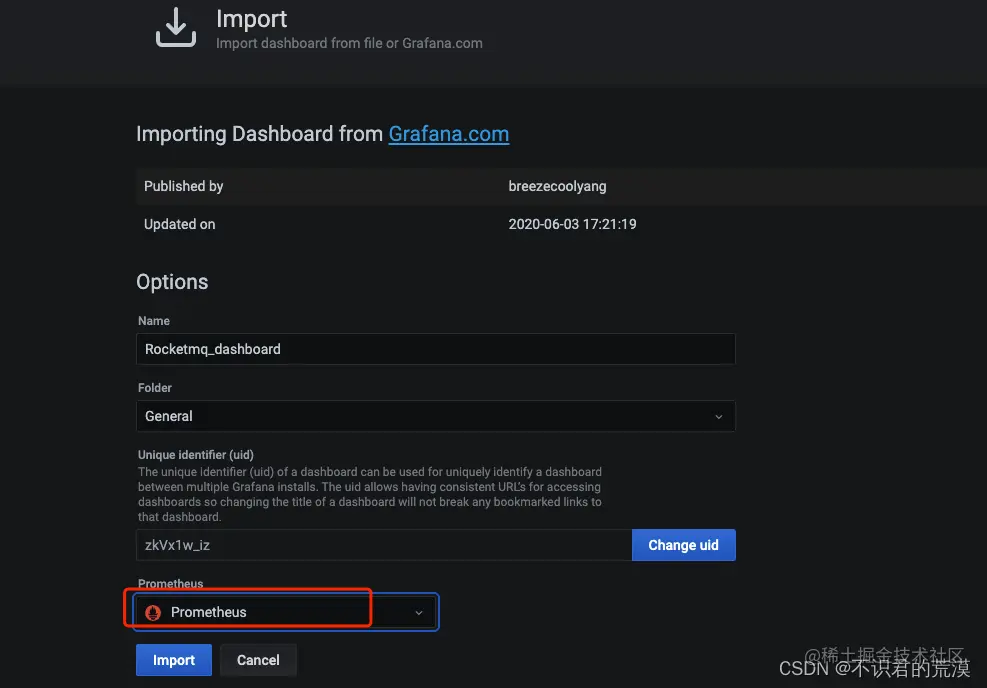Select the date 2020-06-03 17:21:19
This screenshot has height=688, width=987.
(x=572, y=224)
